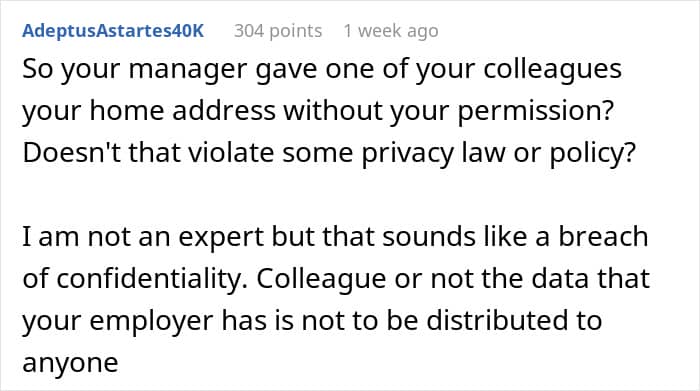The width and height of the screenshot is (700, 391).
Task: Click the word violate in the comment
Action: coord(230,152)
